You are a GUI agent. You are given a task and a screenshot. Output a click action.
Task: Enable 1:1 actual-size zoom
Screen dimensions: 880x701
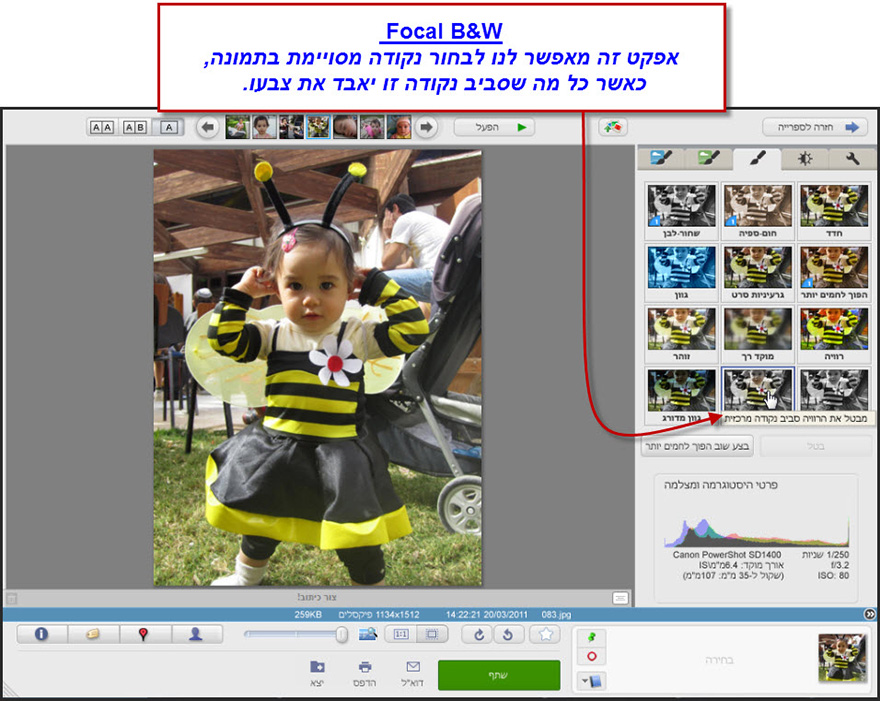tap(400, 635)
